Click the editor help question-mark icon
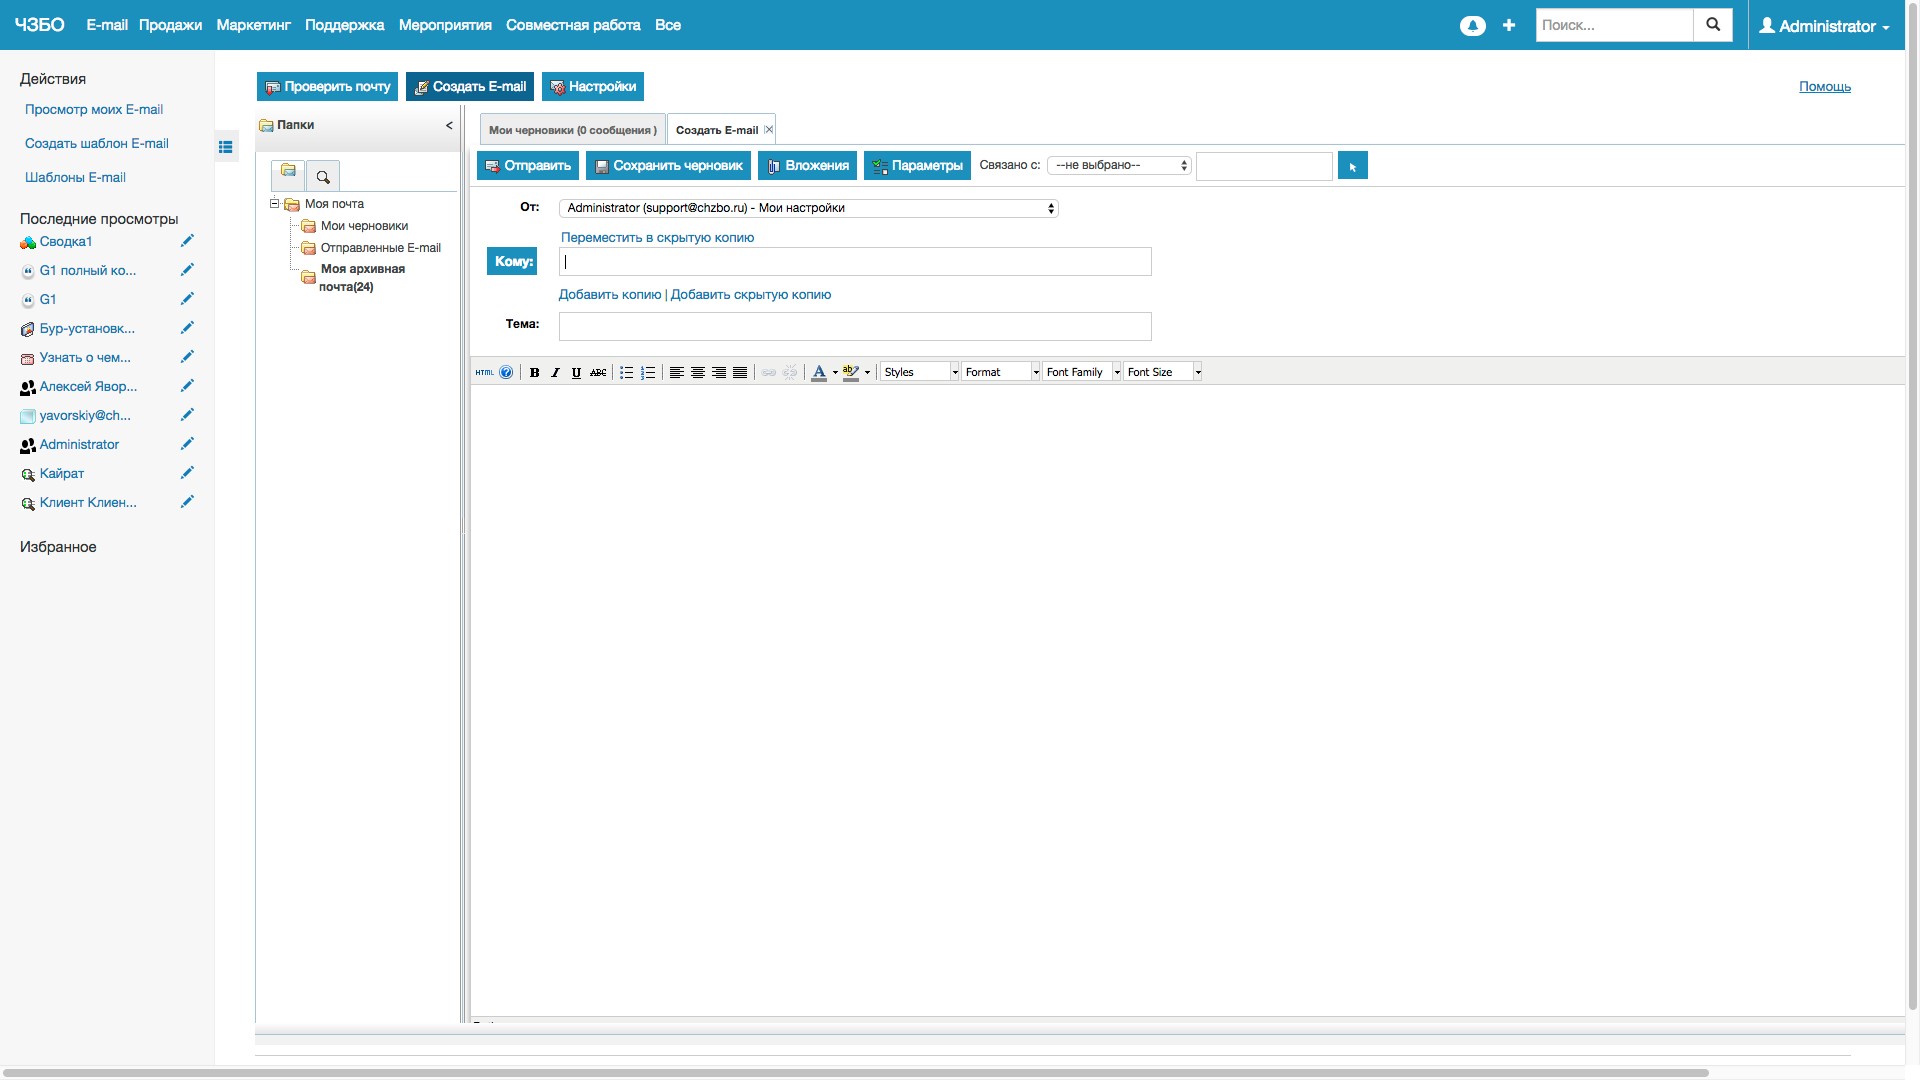The width and height of the screenshot is (1920, 1080). (x=506, y=372)
